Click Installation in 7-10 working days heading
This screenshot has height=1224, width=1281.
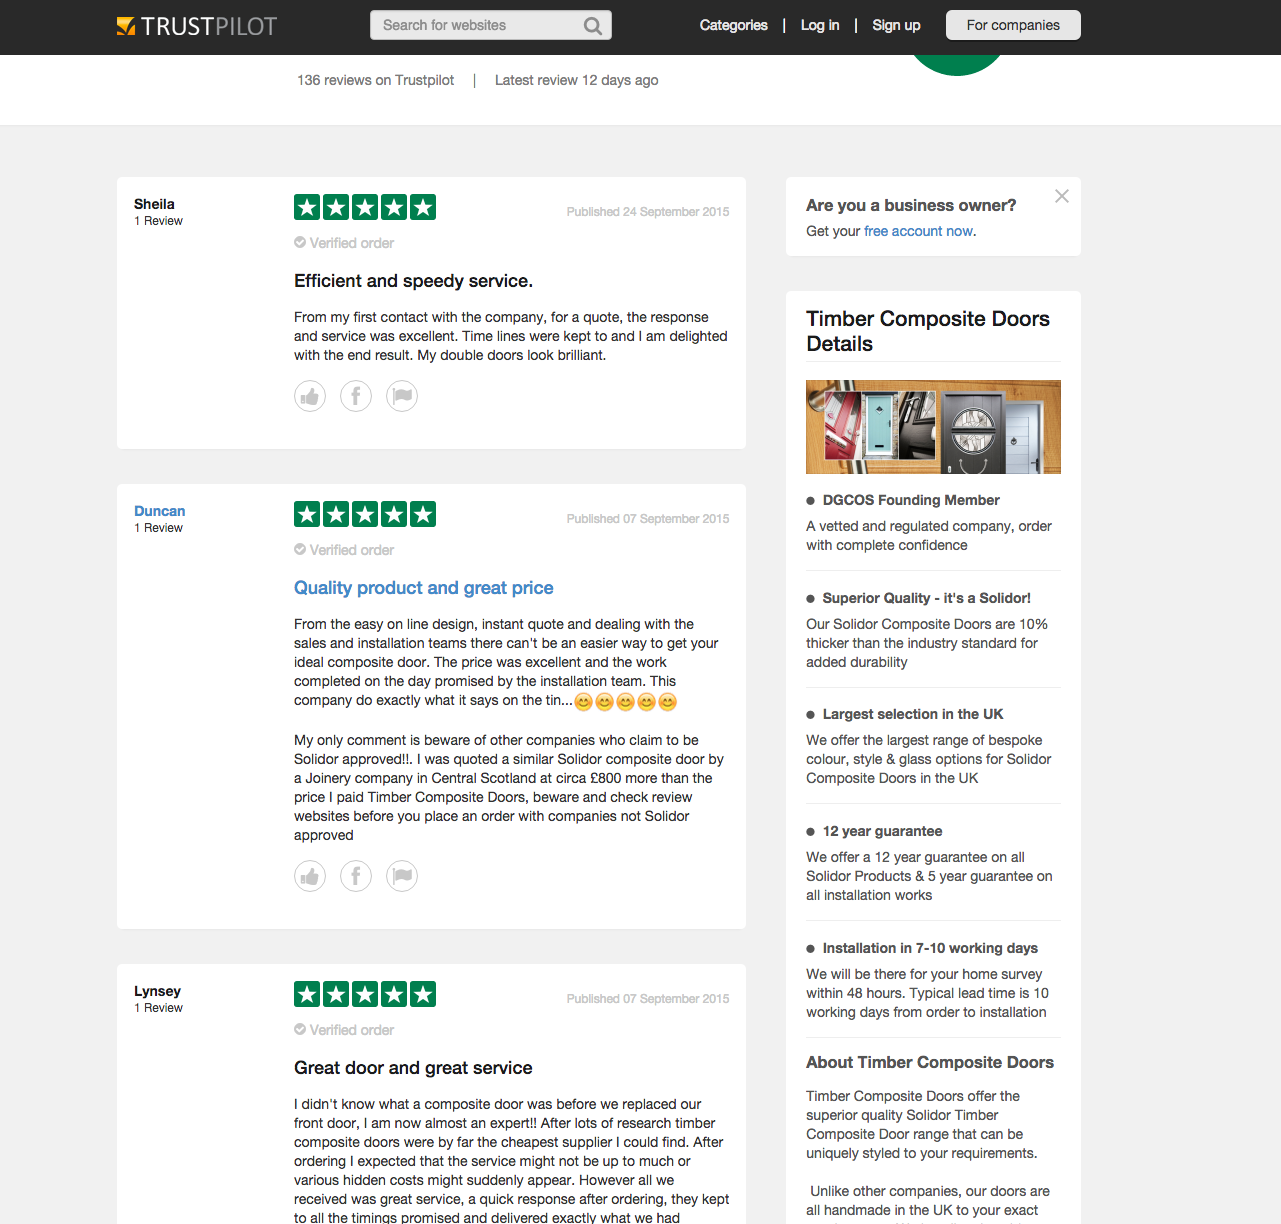point(930,949)
